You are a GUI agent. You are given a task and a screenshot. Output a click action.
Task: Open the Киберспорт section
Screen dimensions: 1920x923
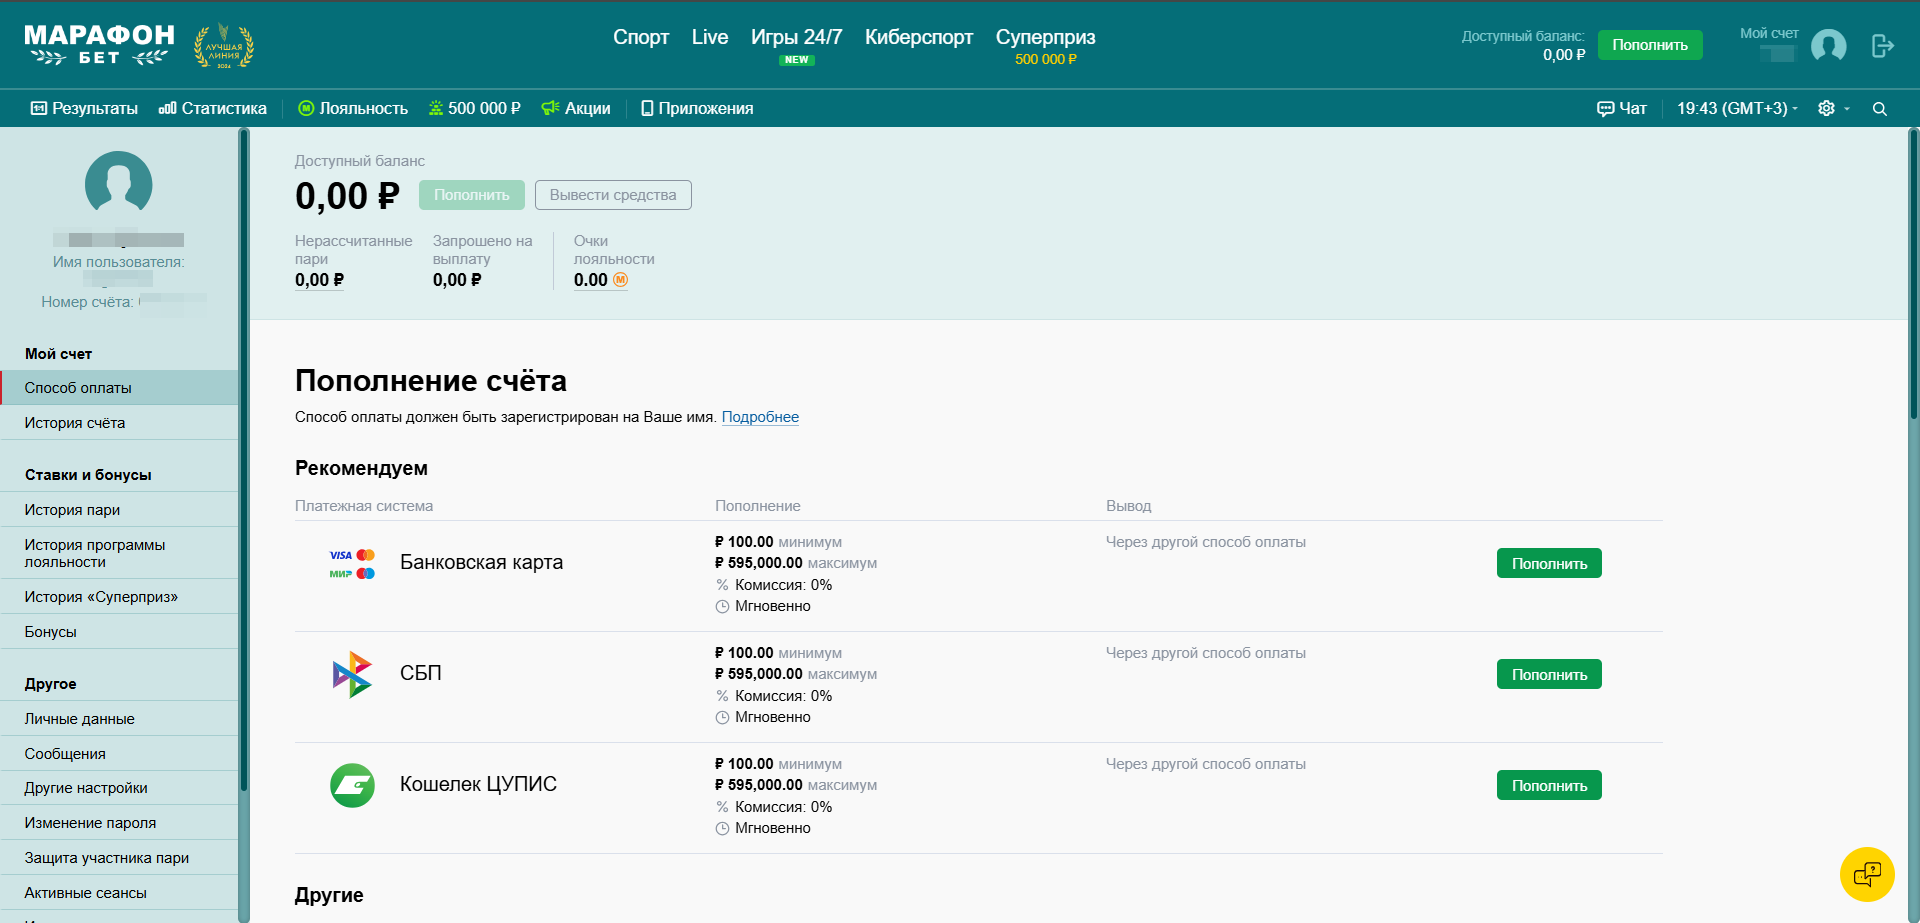[x=918, y=37]
